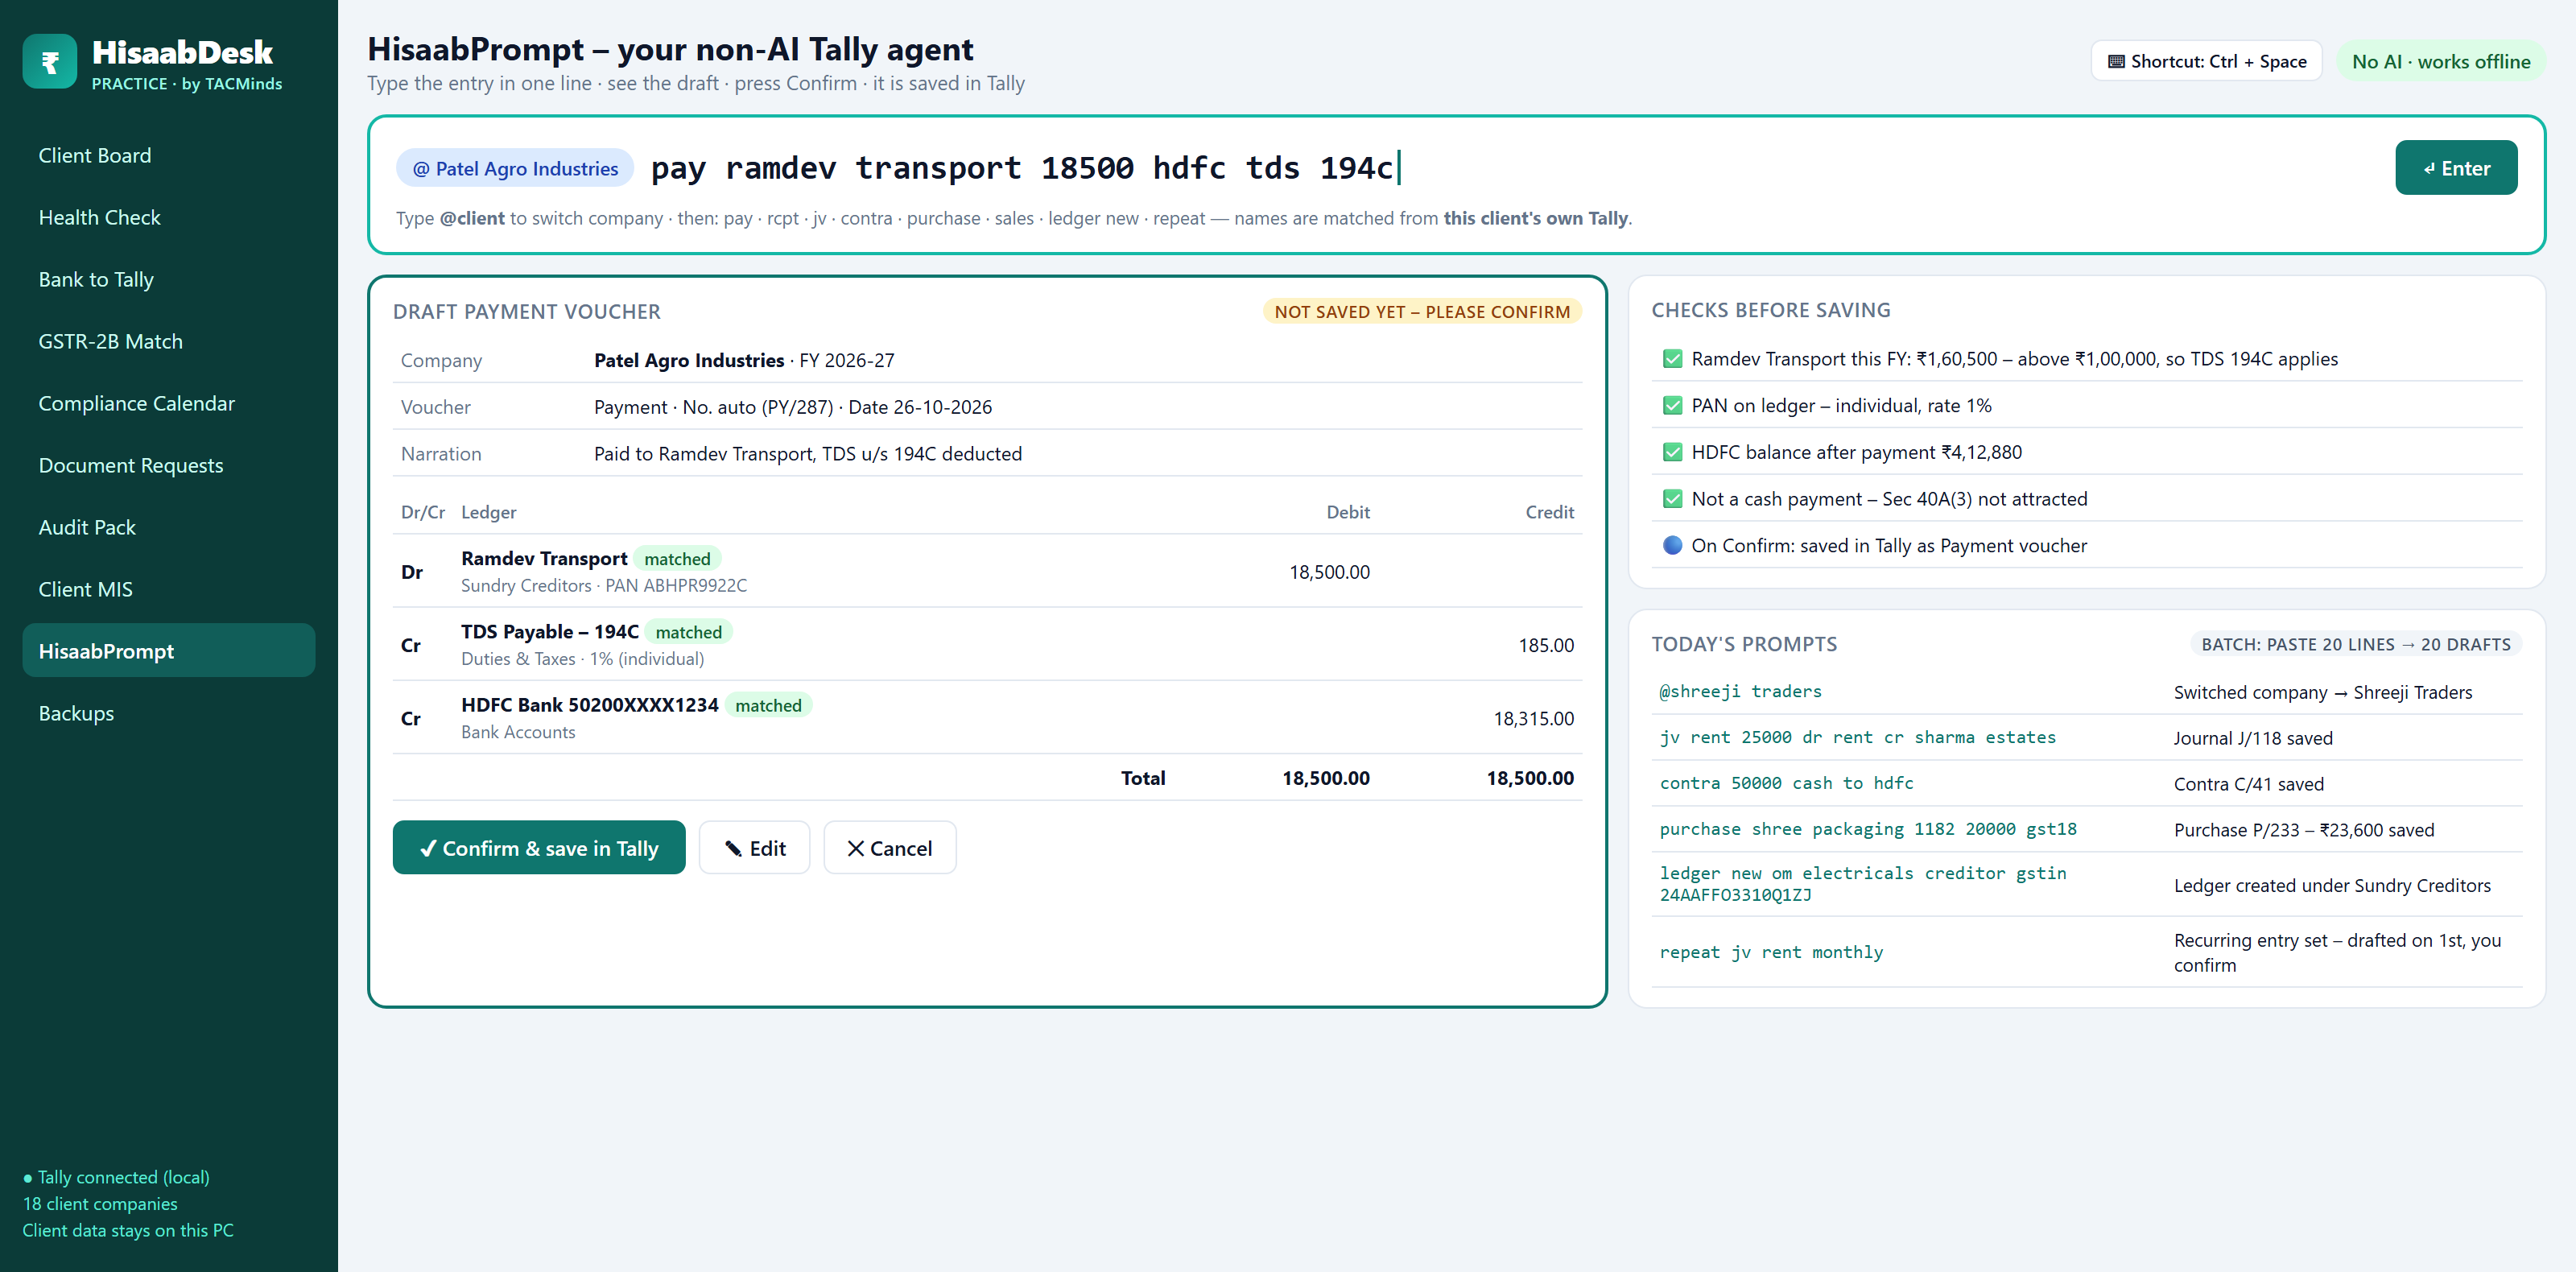Open the Health Check page
This screenshot has width=2576, height=1272.
(x=168, y=217)
